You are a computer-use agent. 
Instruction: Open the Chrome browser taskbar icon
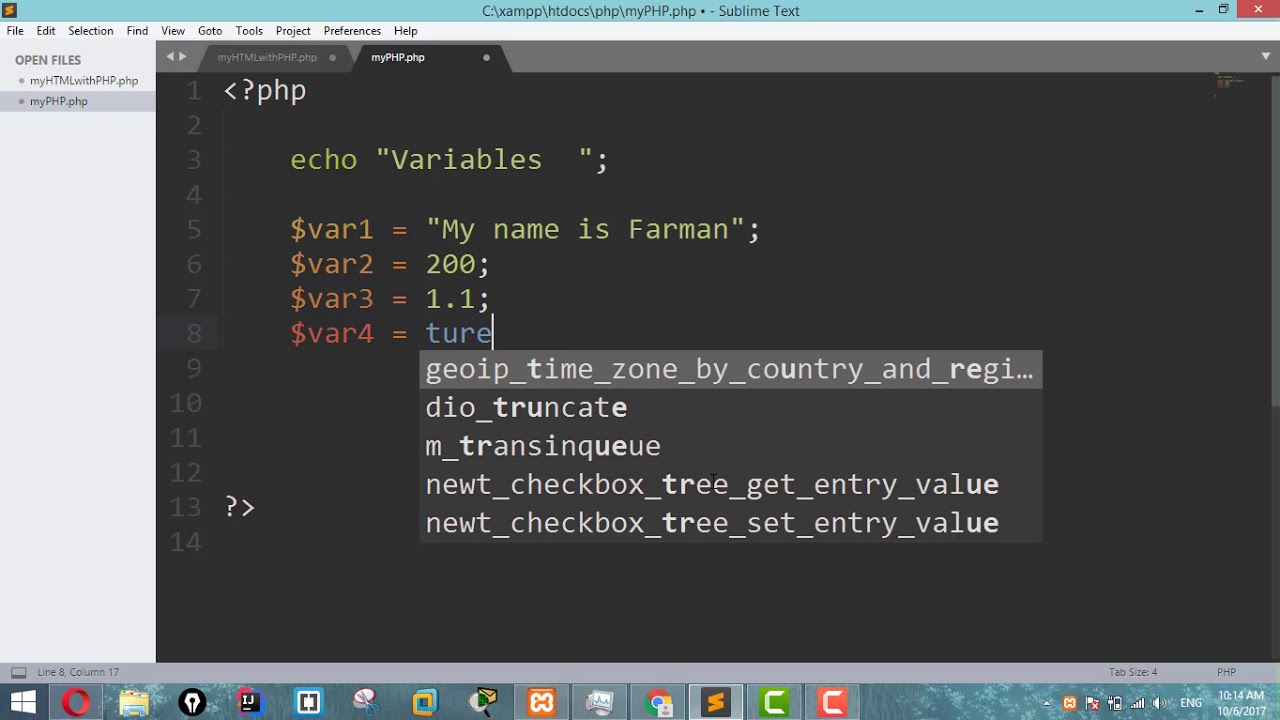659,702
